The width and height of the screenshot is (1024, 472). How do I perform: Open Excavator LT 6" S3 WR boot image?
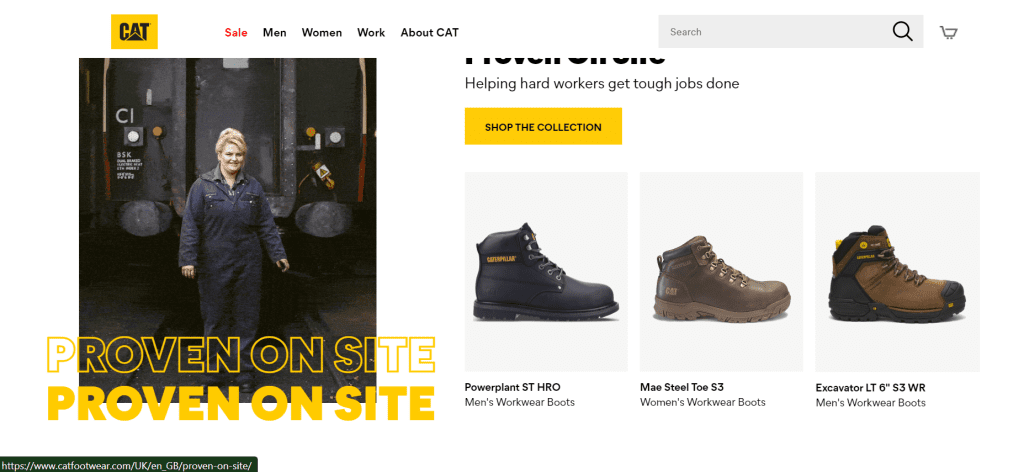tap(897, 272)
